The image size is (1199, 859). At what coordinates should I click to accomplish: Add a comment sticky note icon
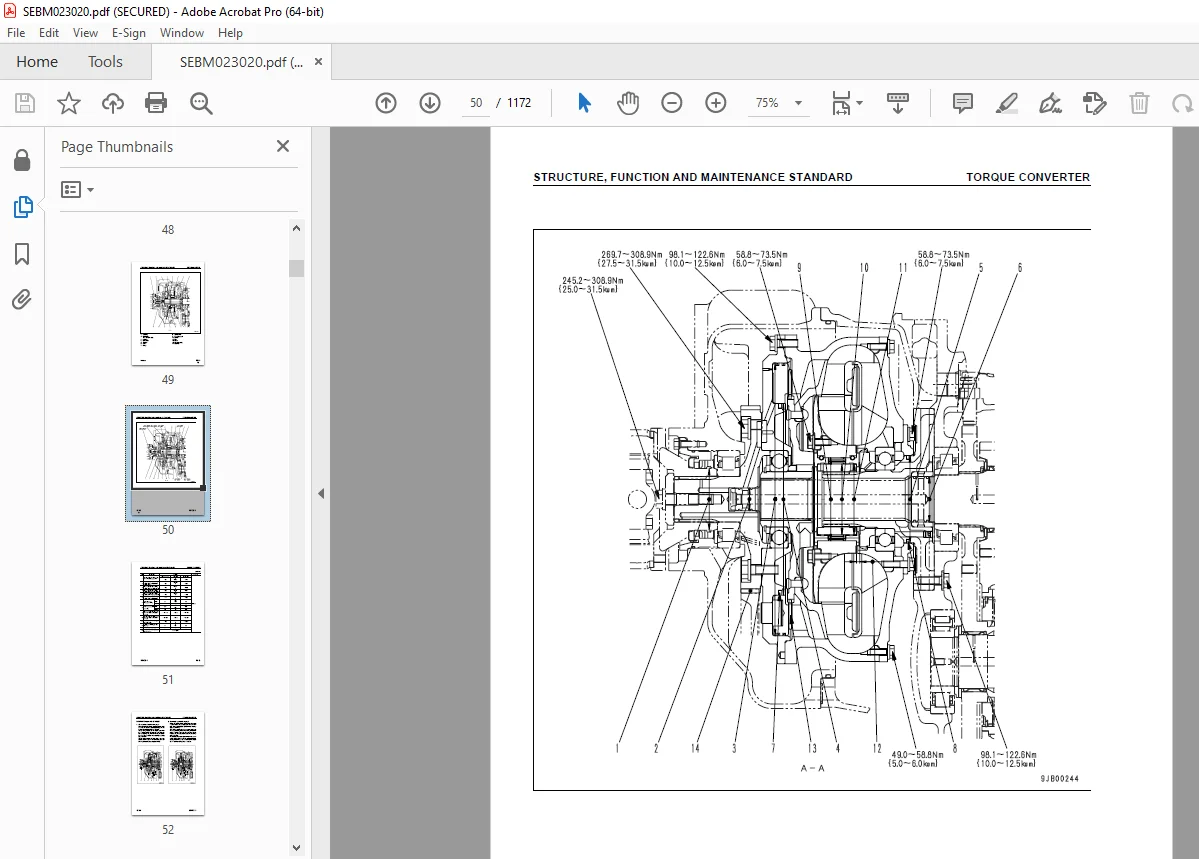963,102
